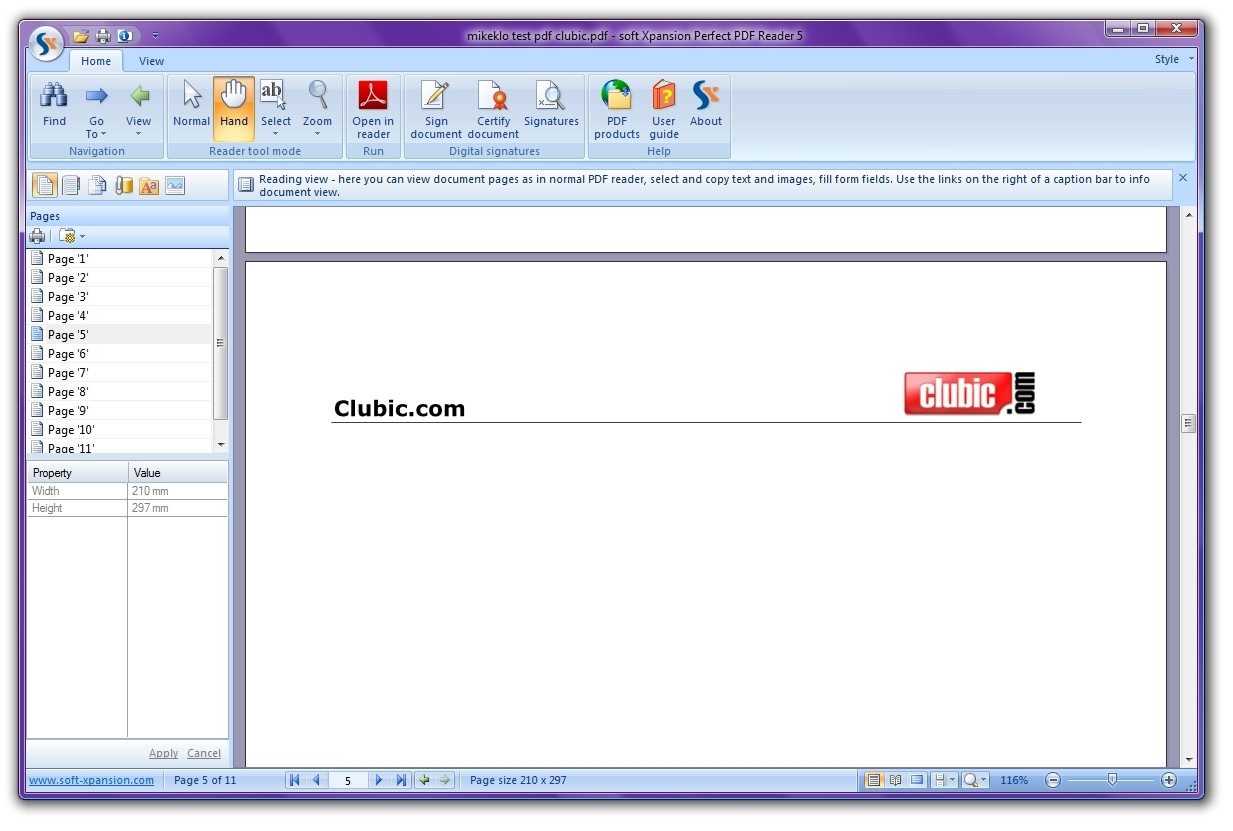Print pages from the Pages panel
Viewport: 1233px width, 831px height.
[37, 236]
